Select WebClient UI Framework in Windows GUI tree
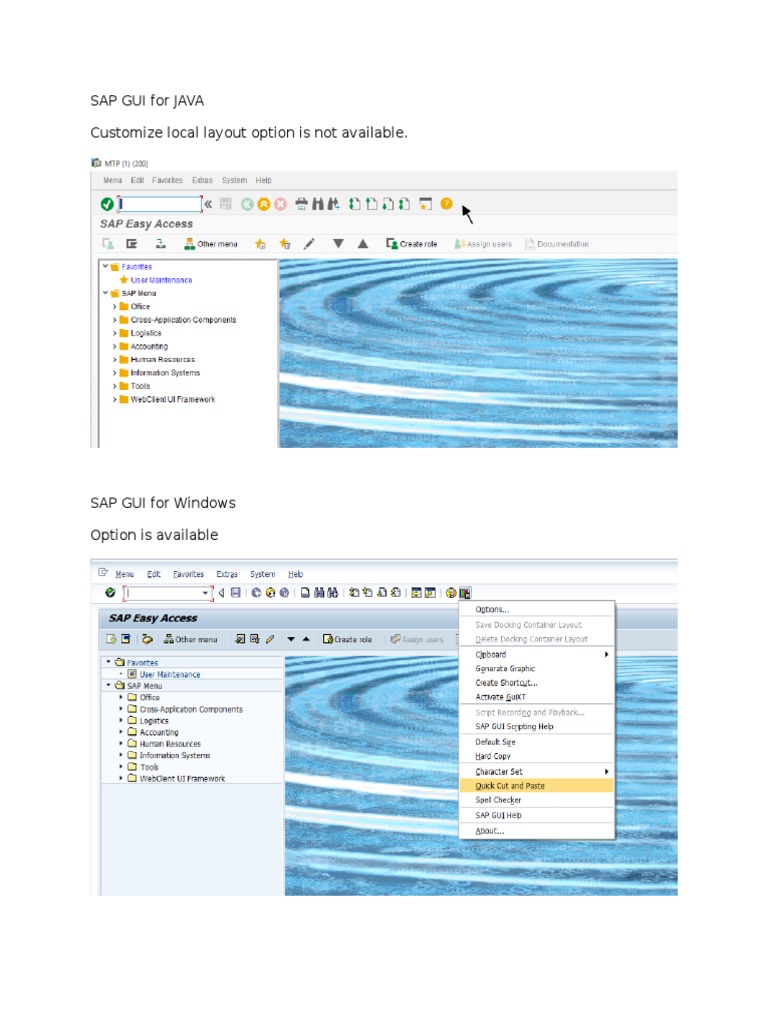 (182, 778)
